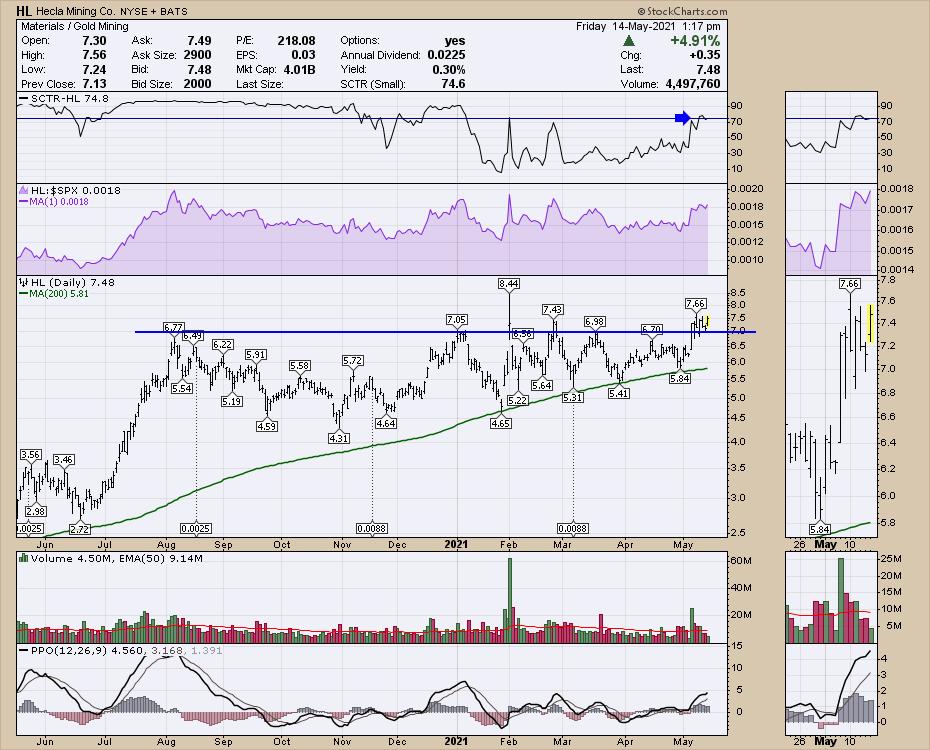This screenshot has height=750, width=930.
Task: Click the HL ticker symbol in the header
Action: (24, 10)
